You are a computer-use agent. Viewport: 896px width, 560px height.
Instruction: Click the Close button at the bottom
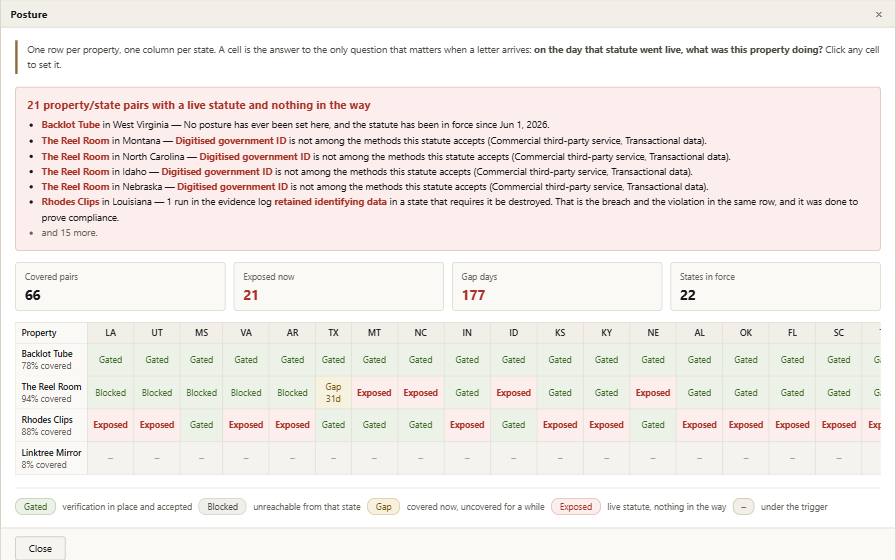click(40, 548)
